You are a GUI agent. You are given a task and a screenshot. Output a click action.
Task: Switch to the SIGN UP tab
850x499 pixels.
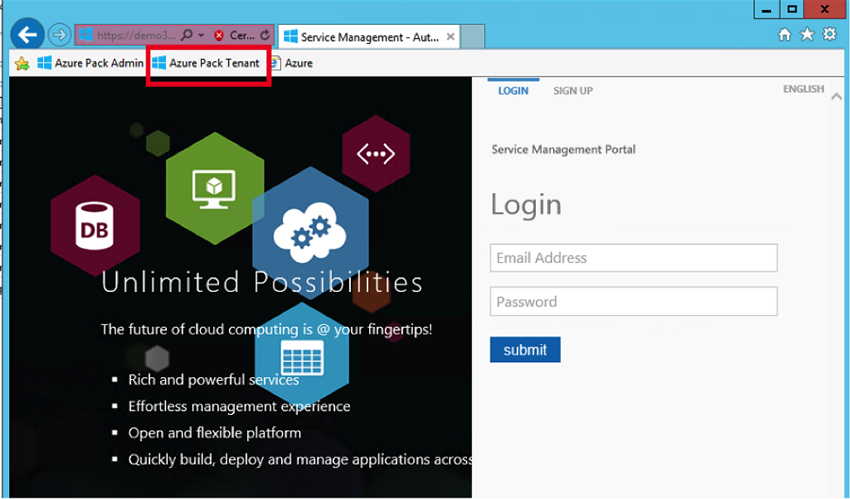[x=573, y=91]
